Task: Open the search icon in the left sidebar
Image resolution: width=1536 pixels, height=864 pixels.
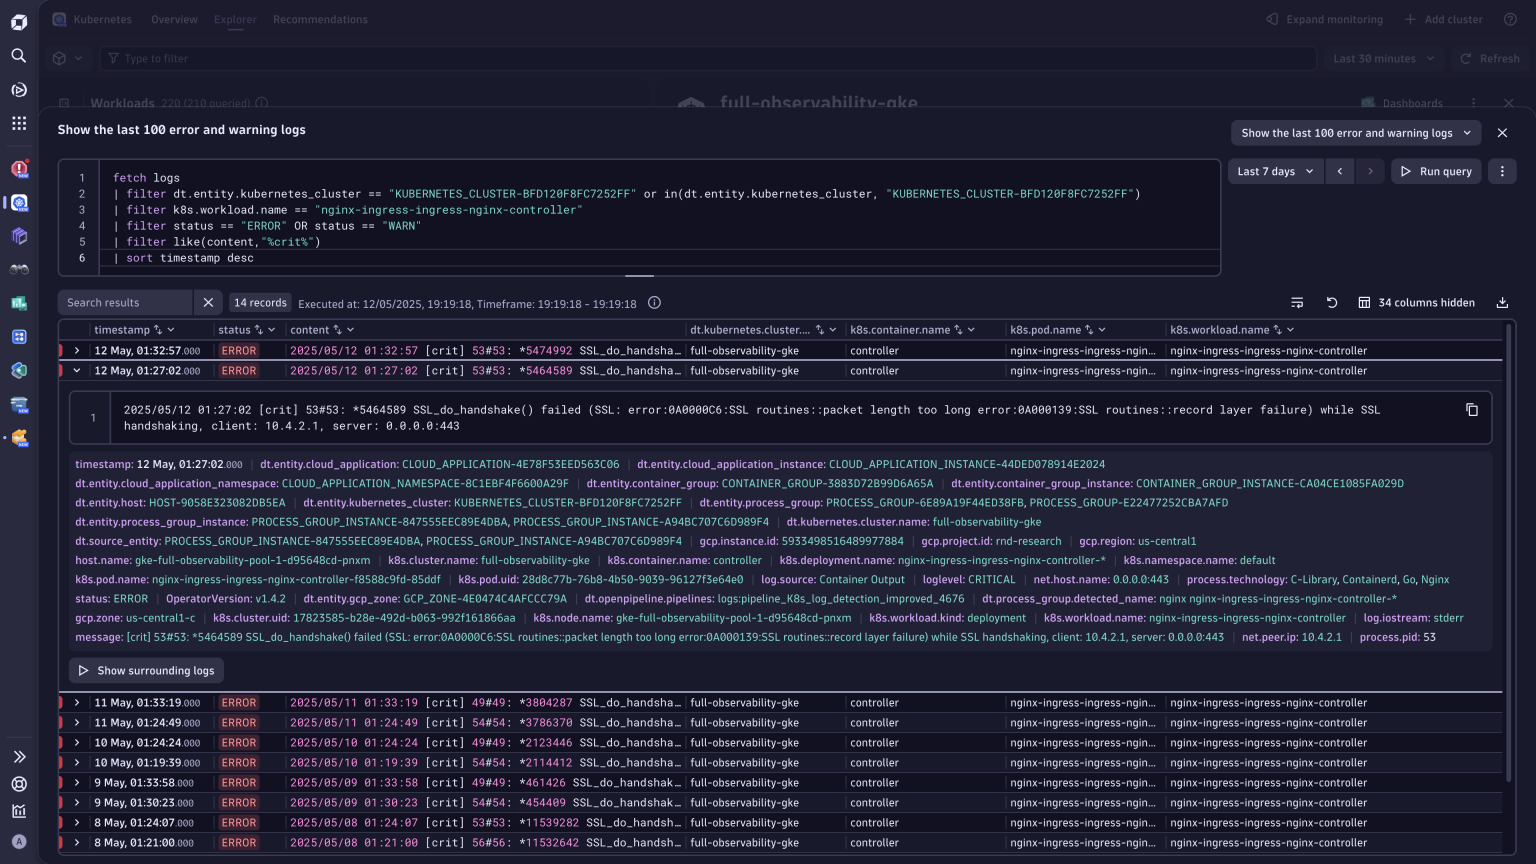Action: point(19,56)
